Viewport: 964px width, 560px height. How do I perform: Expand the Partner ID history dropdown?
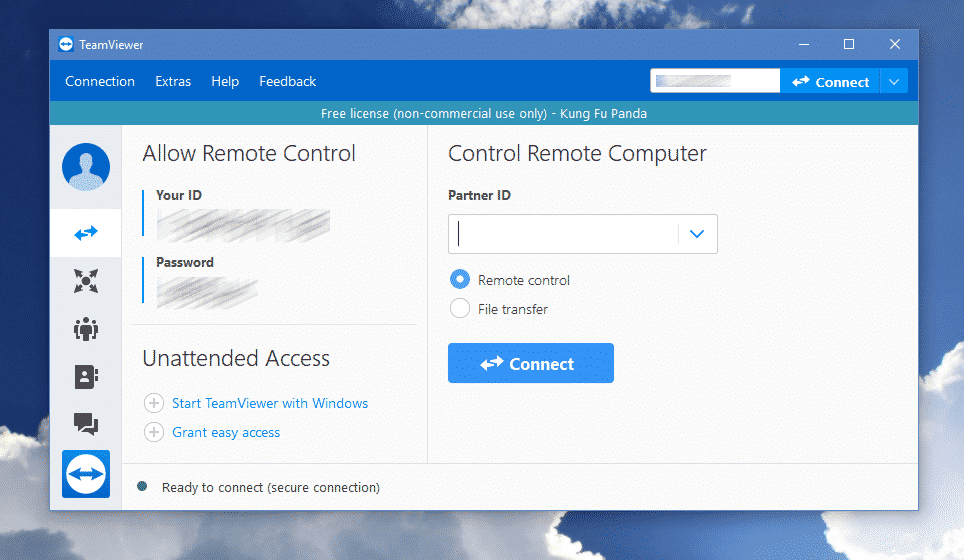coord(697,234)
